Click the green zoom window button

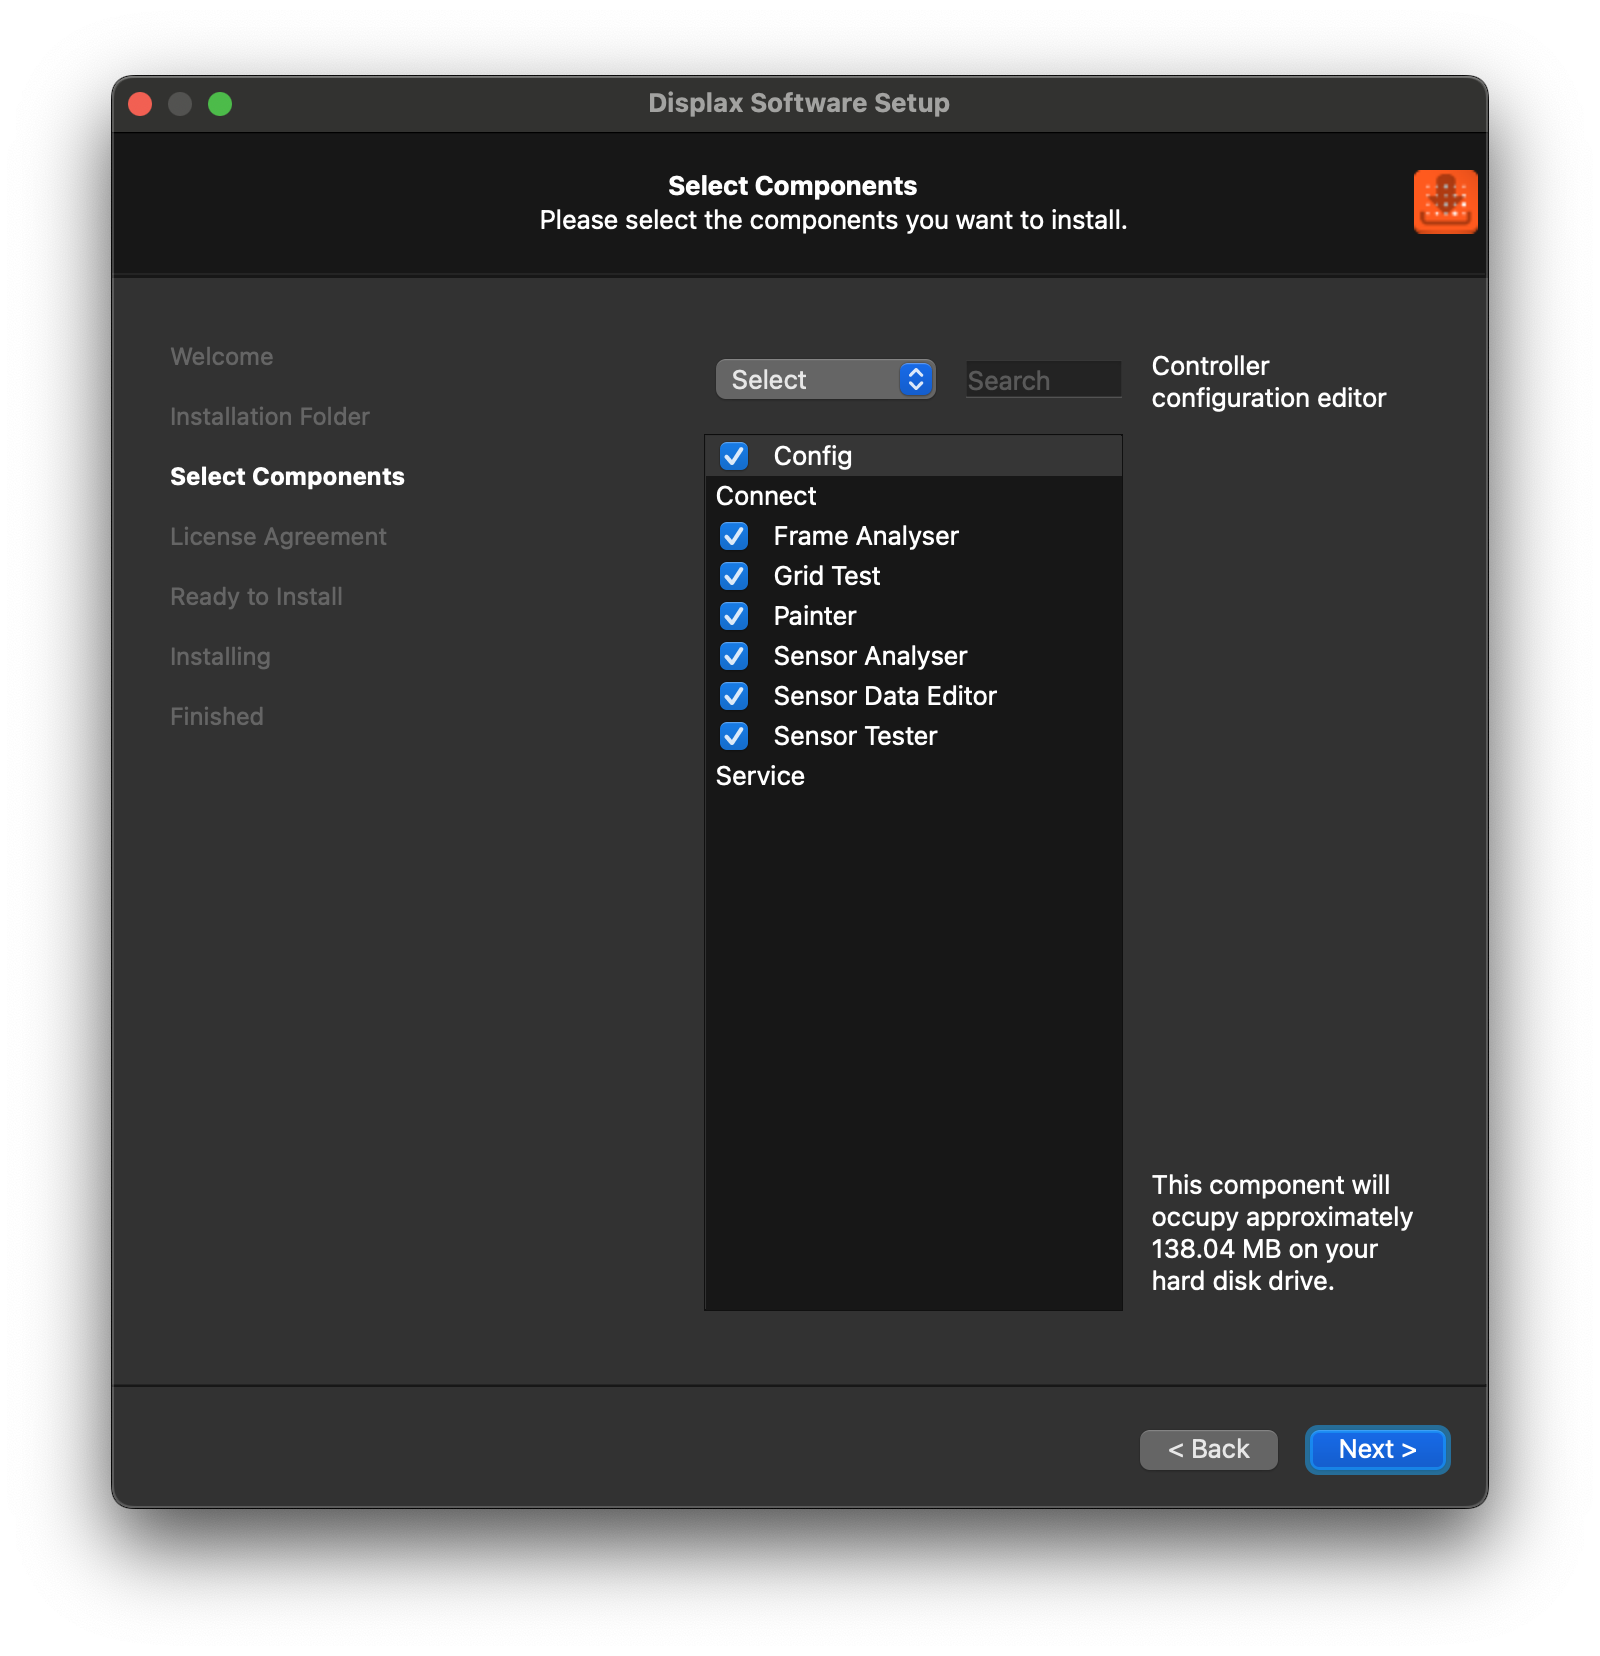(220, 104)
